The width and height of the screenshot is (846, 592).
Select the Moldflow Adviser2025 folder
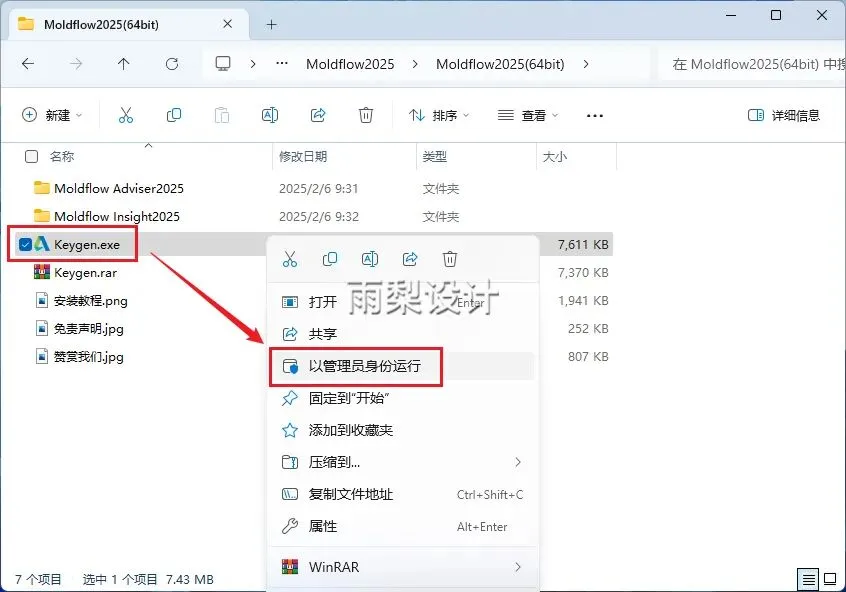(119, 188)
